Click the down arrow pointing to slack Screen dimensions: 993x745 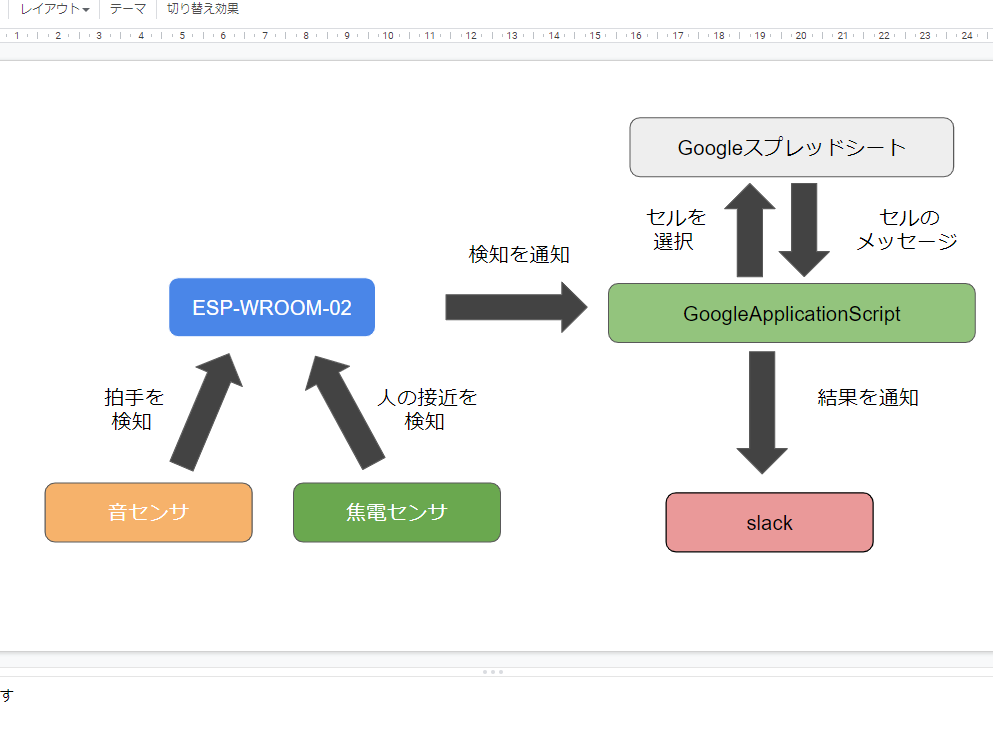762,410
